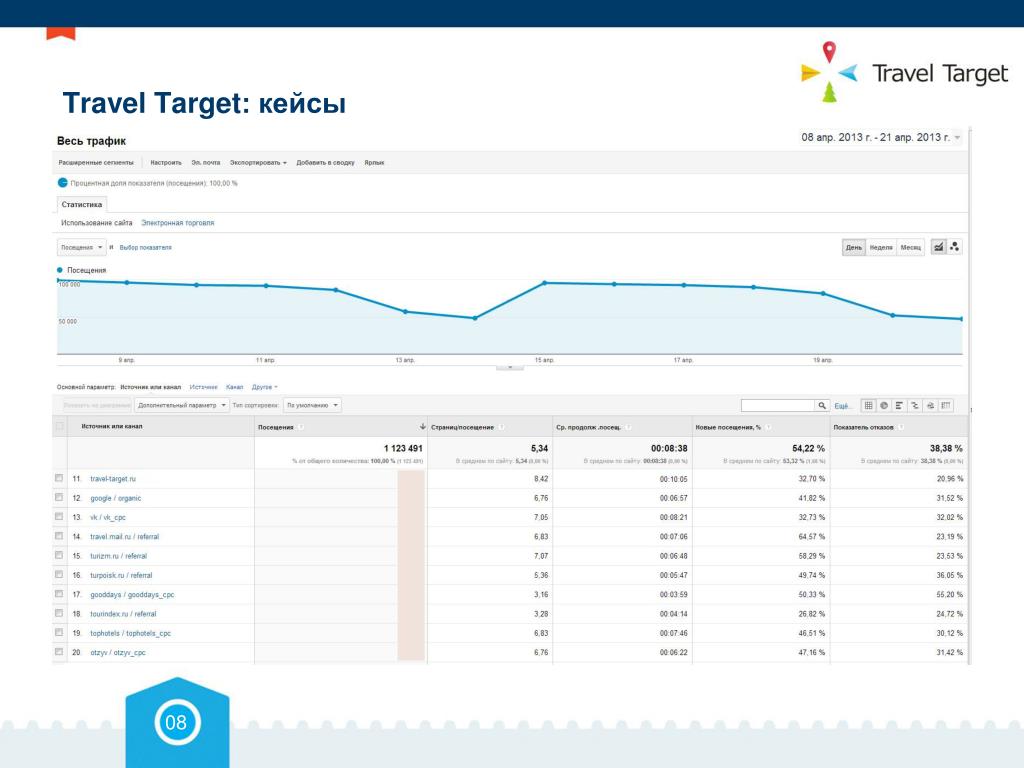The width and height of the screenshot is (1024, 768).
Task: Open the Посещения metric dropdown
Action: pos(82,248)
